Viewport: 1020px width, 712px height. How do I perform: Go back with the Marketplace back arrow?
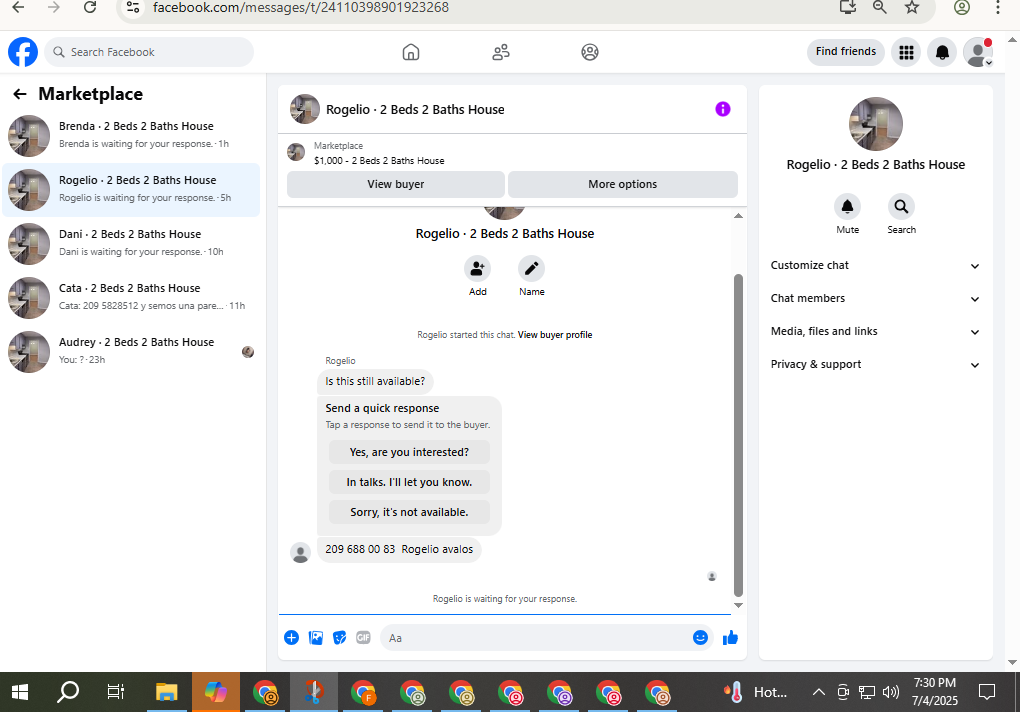[x=20, y=94]
